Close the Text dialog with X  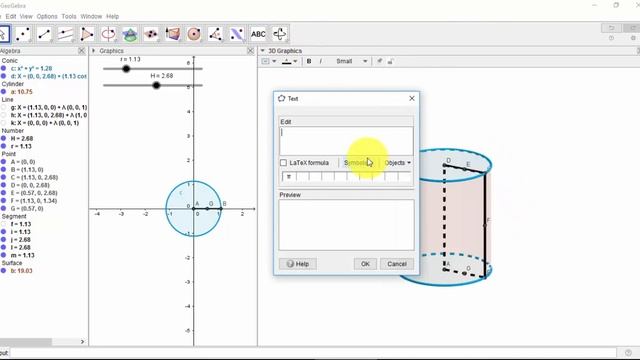pyautogui.click(x=412, y=98)
